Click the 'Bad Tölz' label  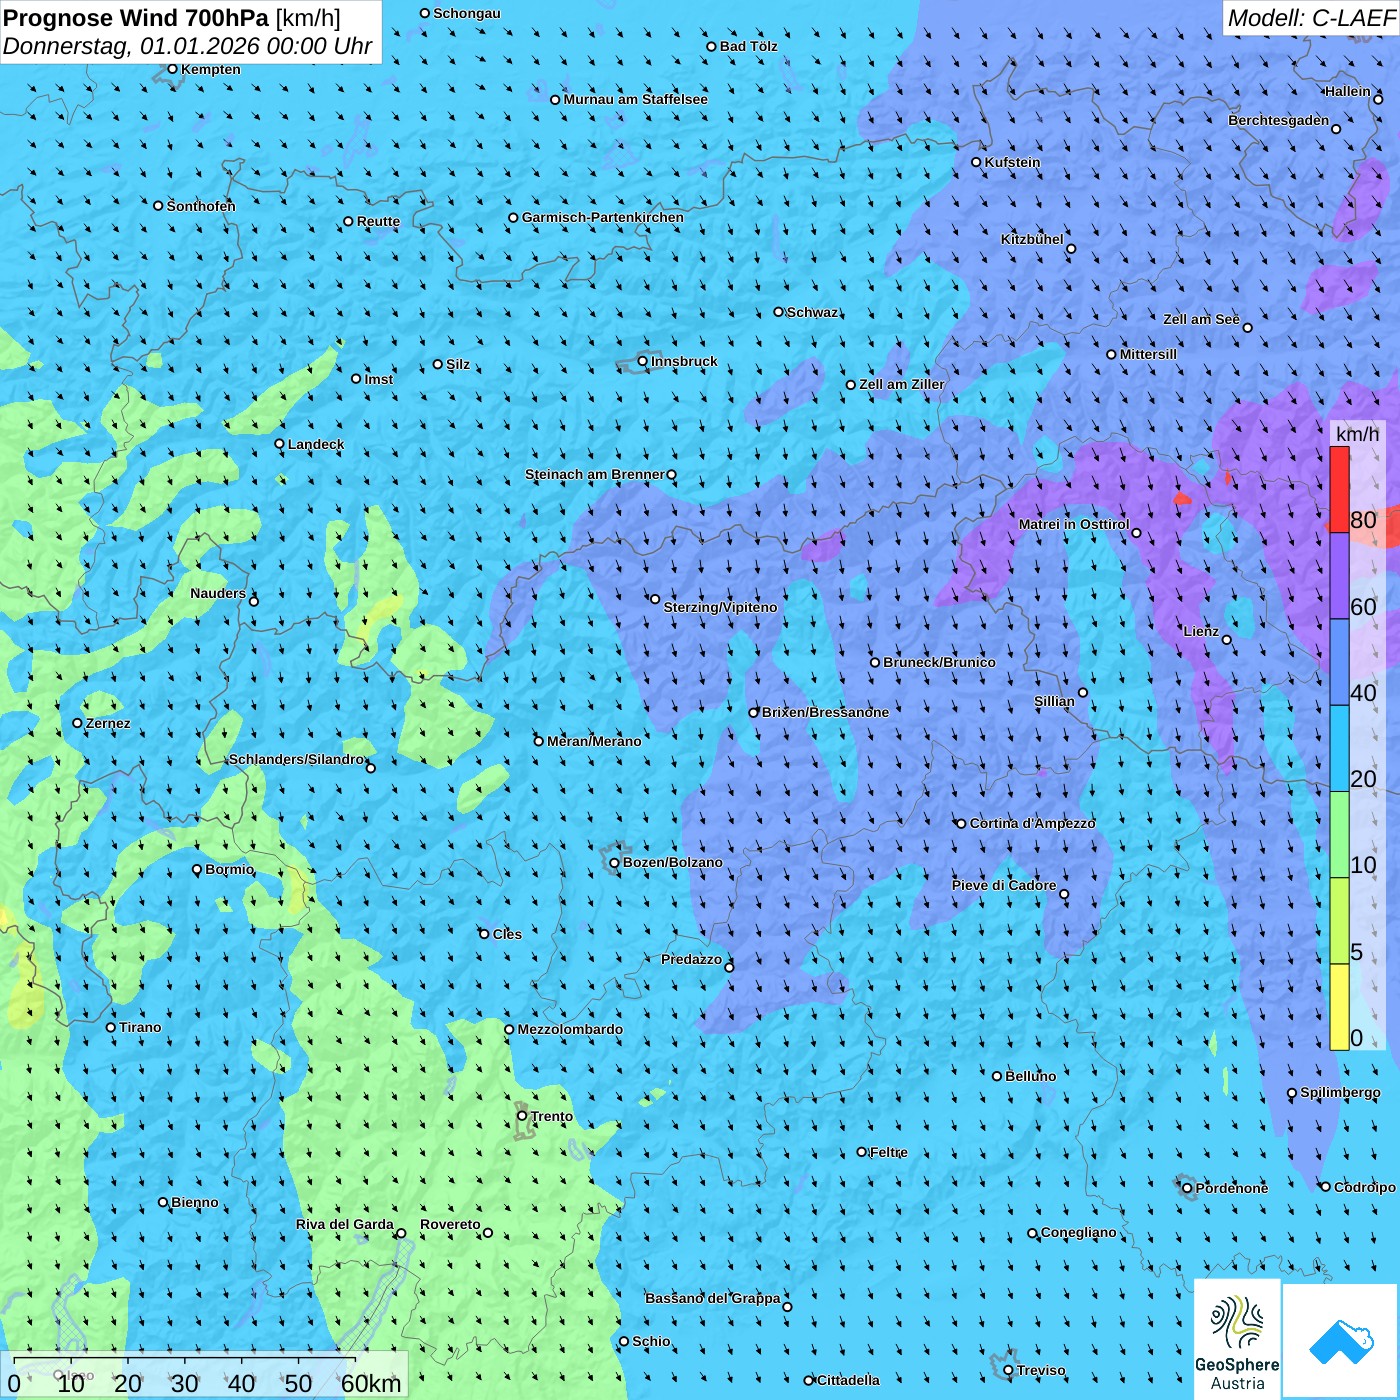tap(749, 46)
